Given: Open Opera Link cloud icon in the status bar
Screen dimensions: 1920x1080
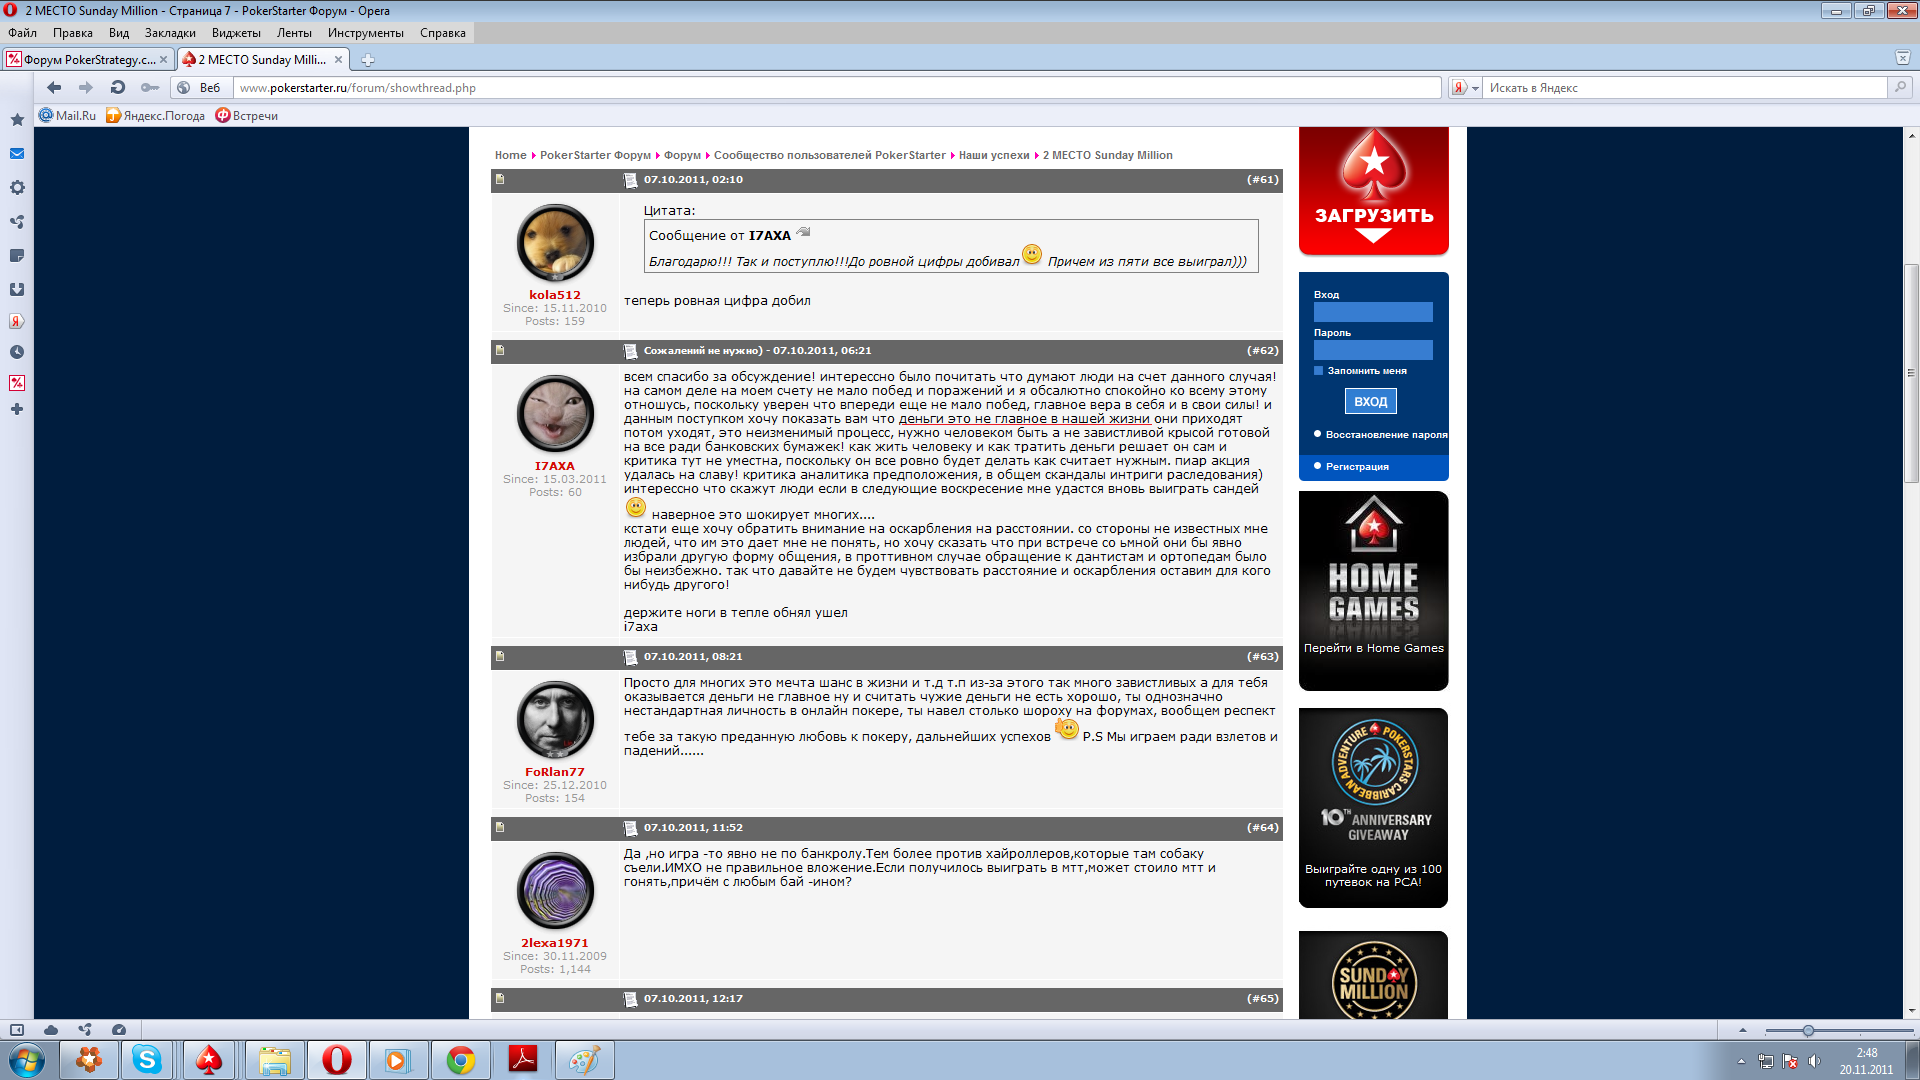Looking at the screenshot, I should click(x=51, y=1030).
